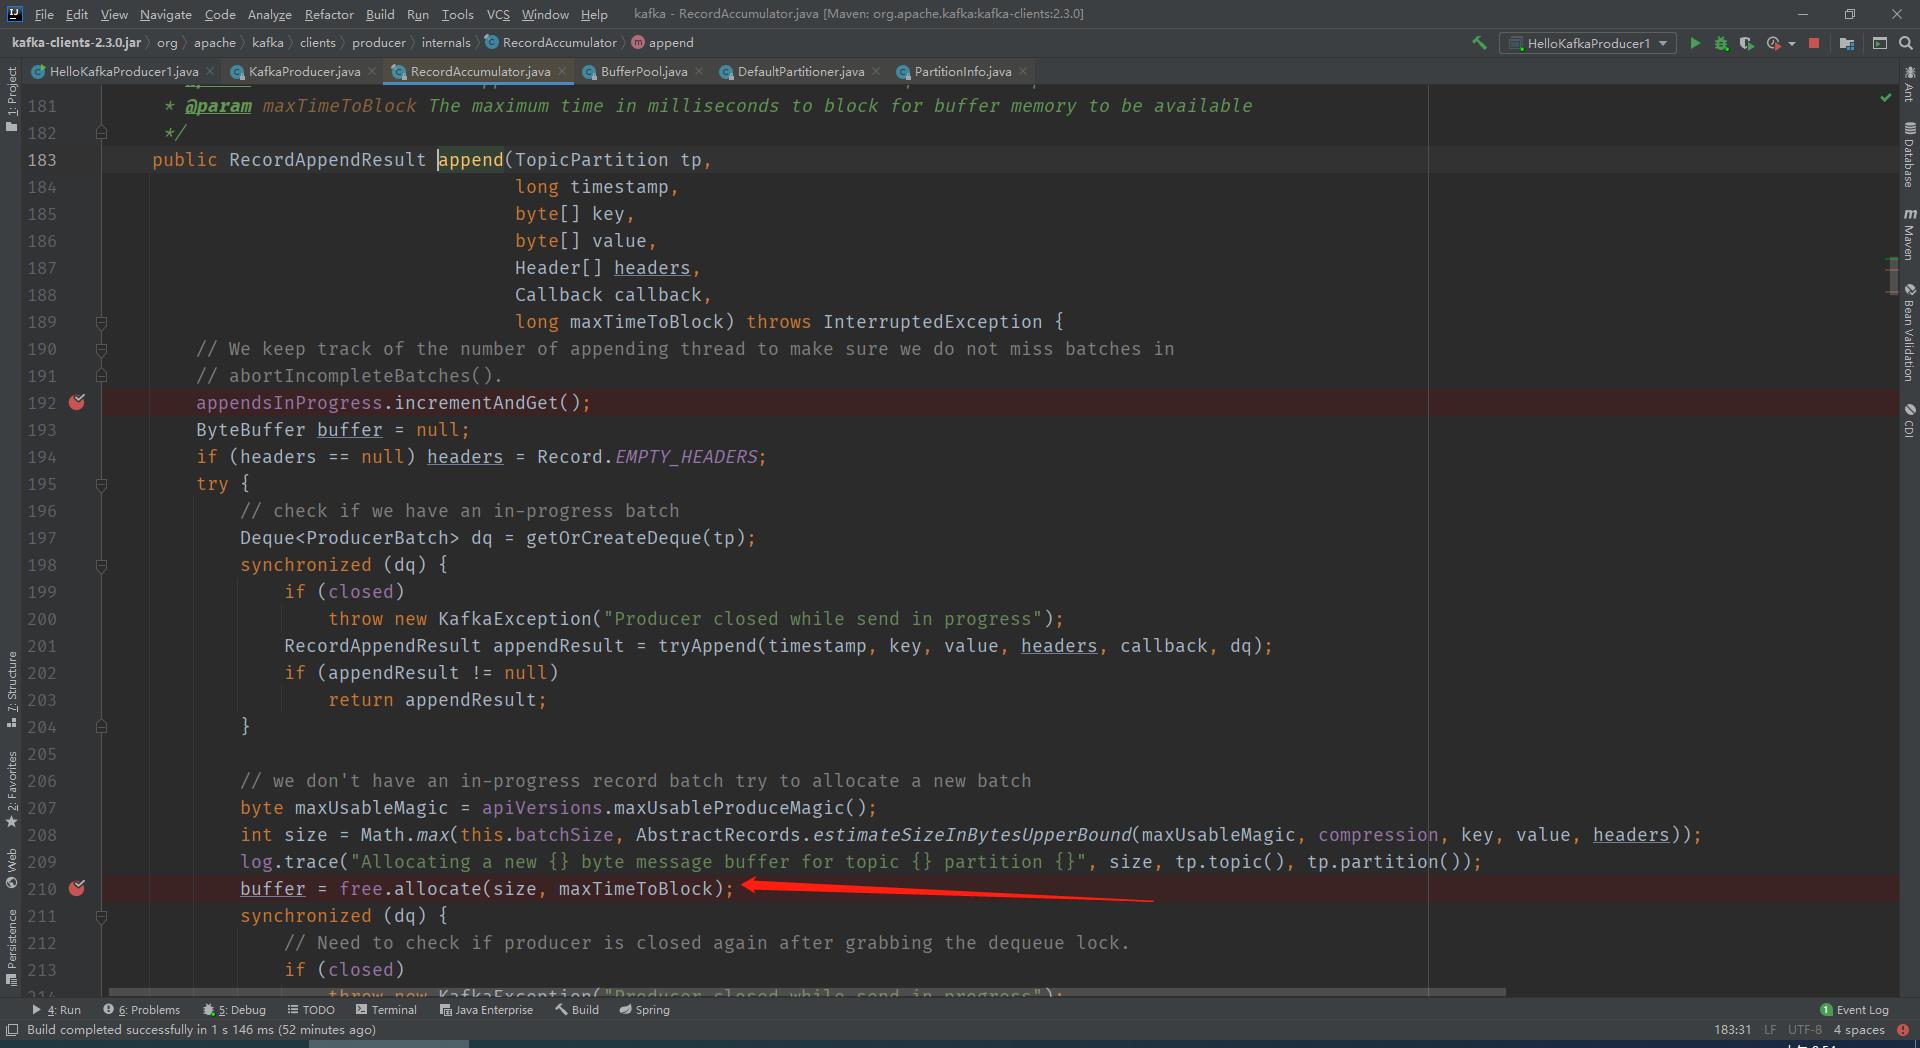
Task: Switch to the PartitionInfo.java tab
Action: click(x=962, y=72)
